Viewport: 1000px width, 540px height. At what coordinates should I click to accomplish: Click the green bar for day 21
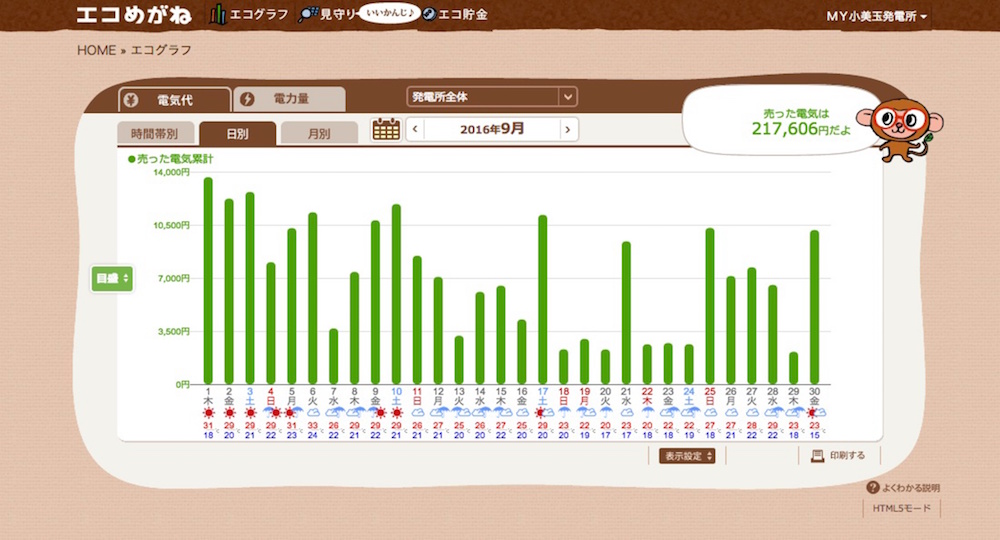(x=626, y=312)
